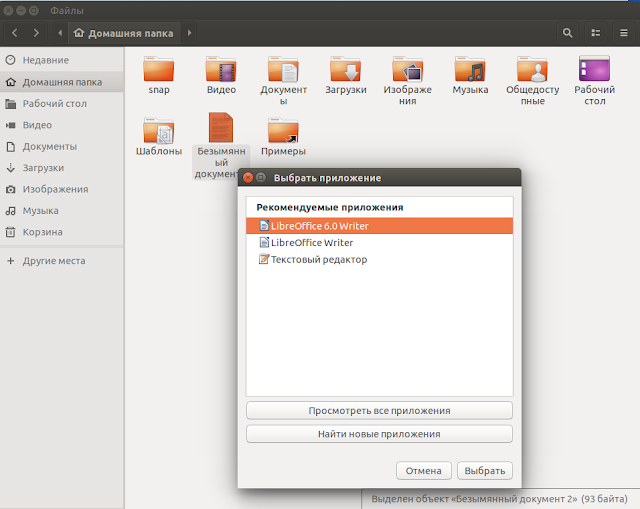Select the Музыка folder icon
This screenshot has width=640, height=509.
pos(470,69)
